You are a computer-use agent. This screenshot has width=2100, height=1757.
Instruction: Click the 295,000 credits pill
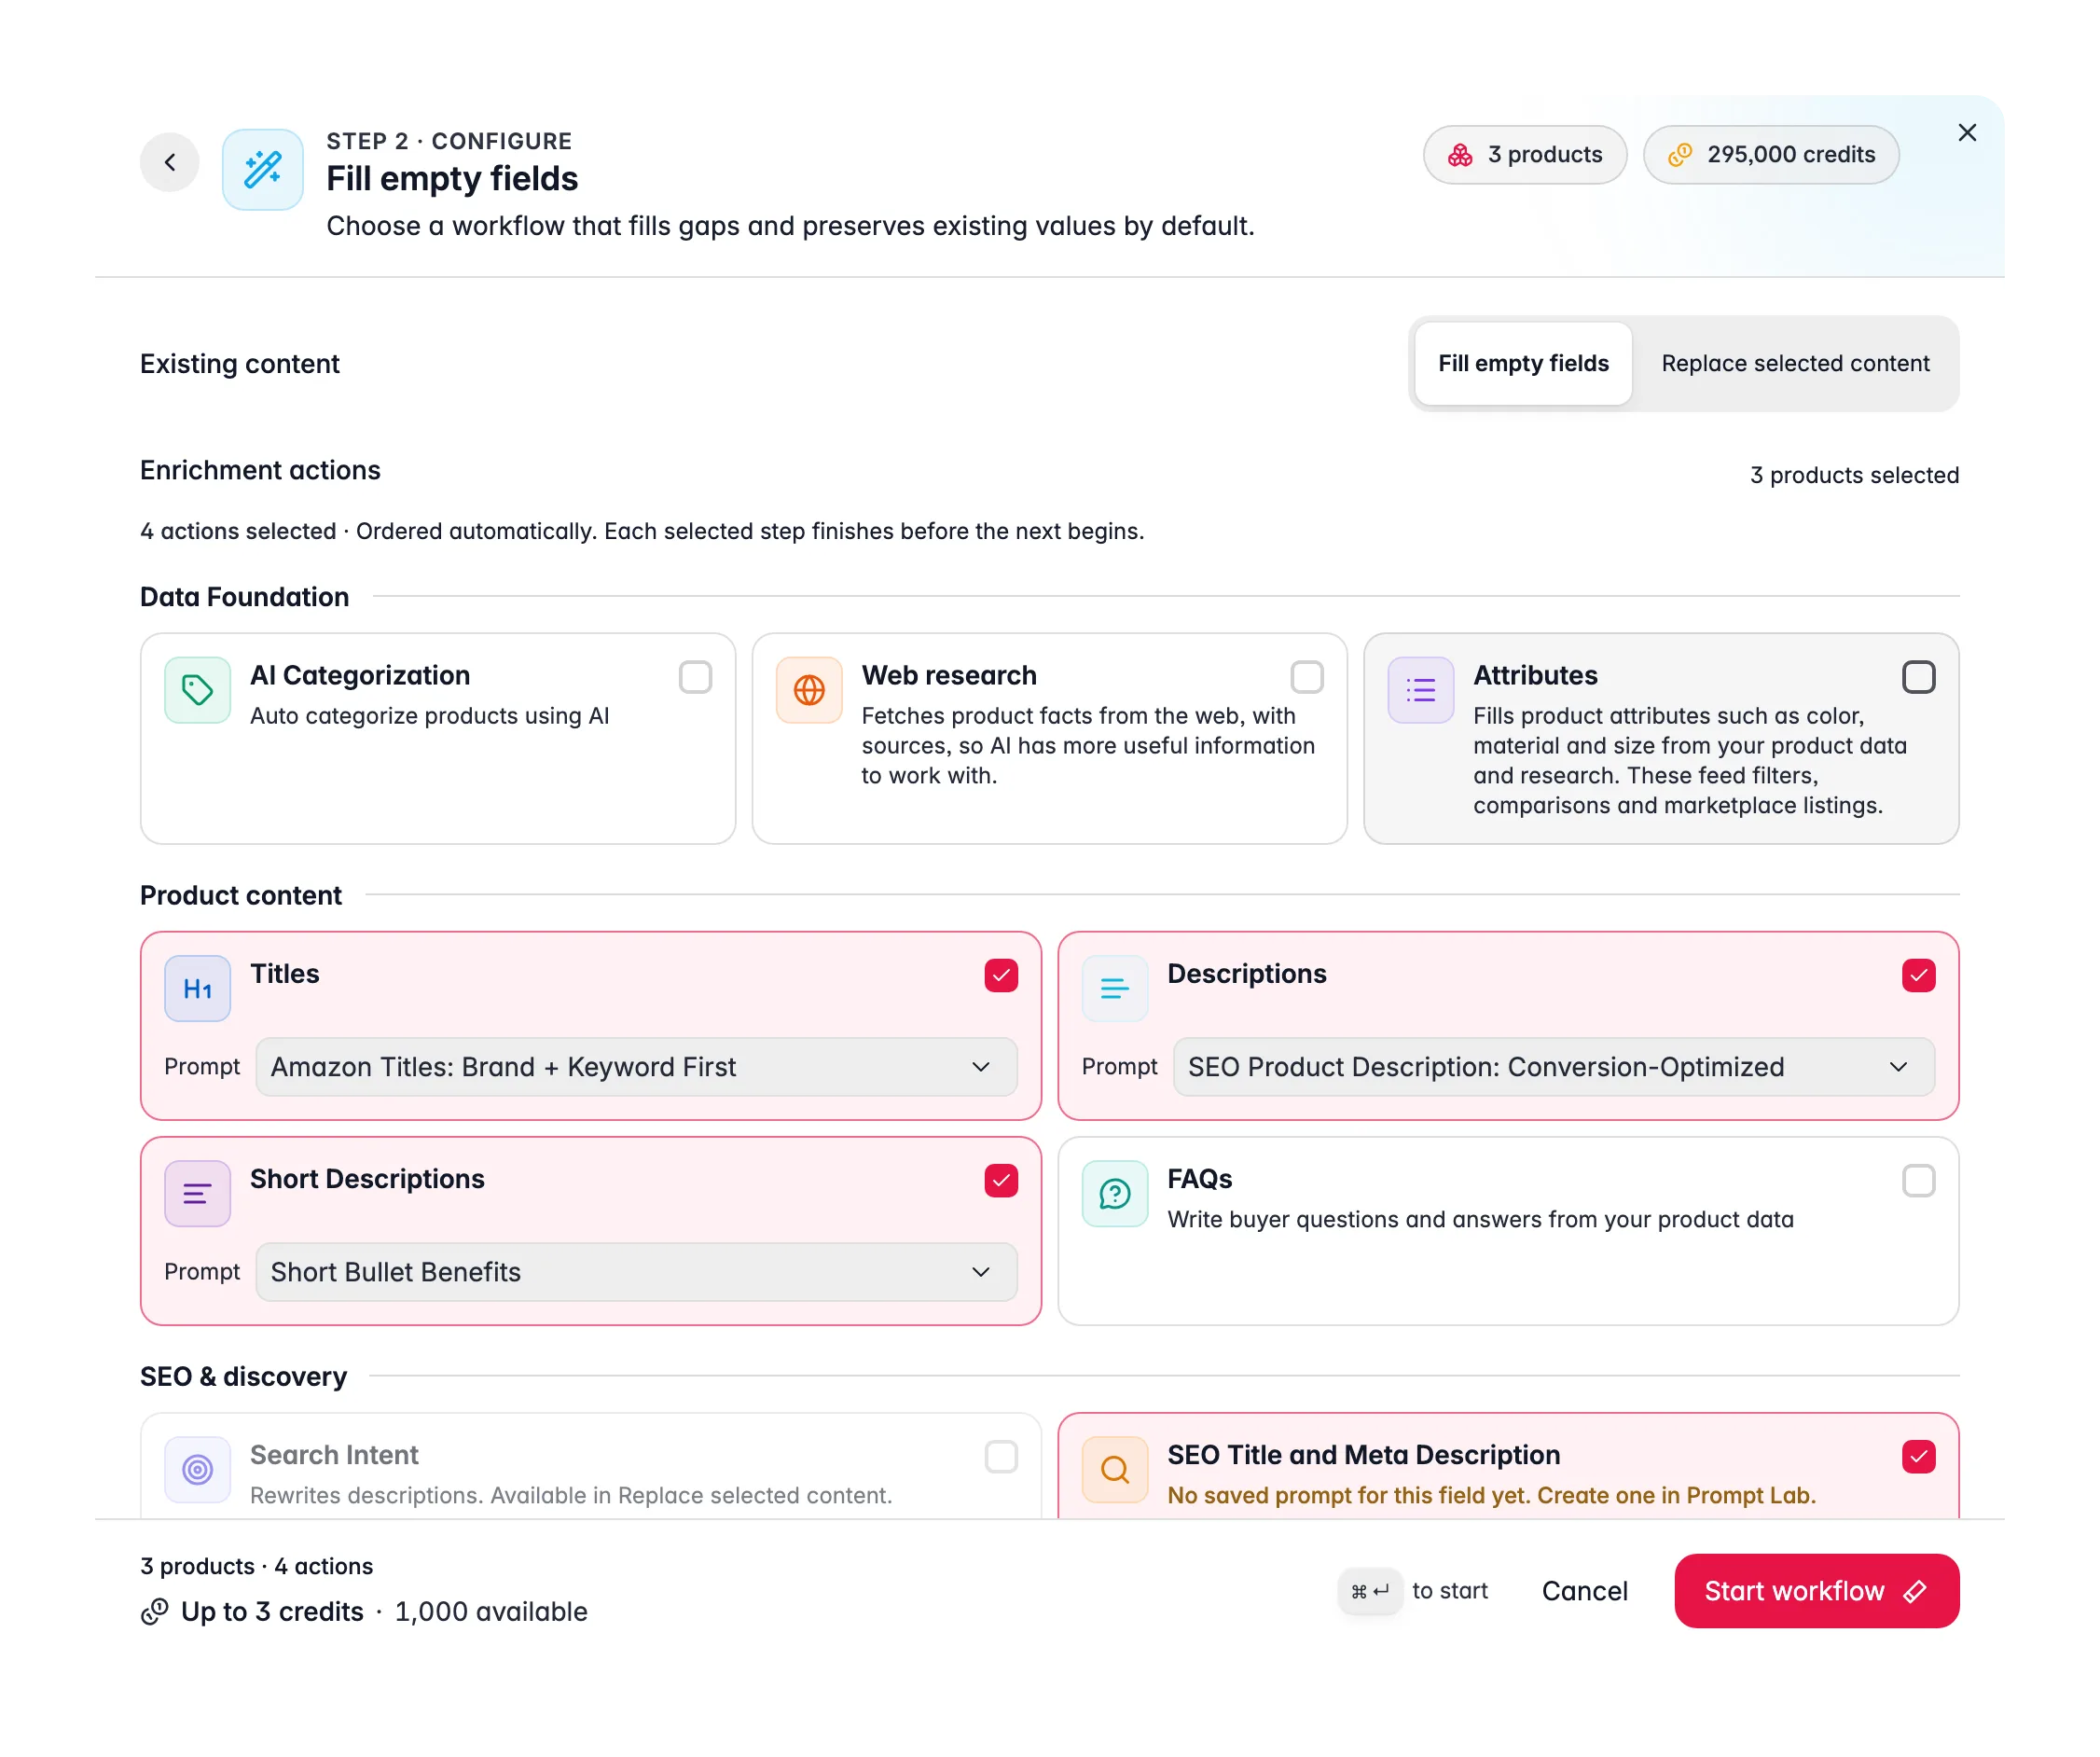[1770, 154]
